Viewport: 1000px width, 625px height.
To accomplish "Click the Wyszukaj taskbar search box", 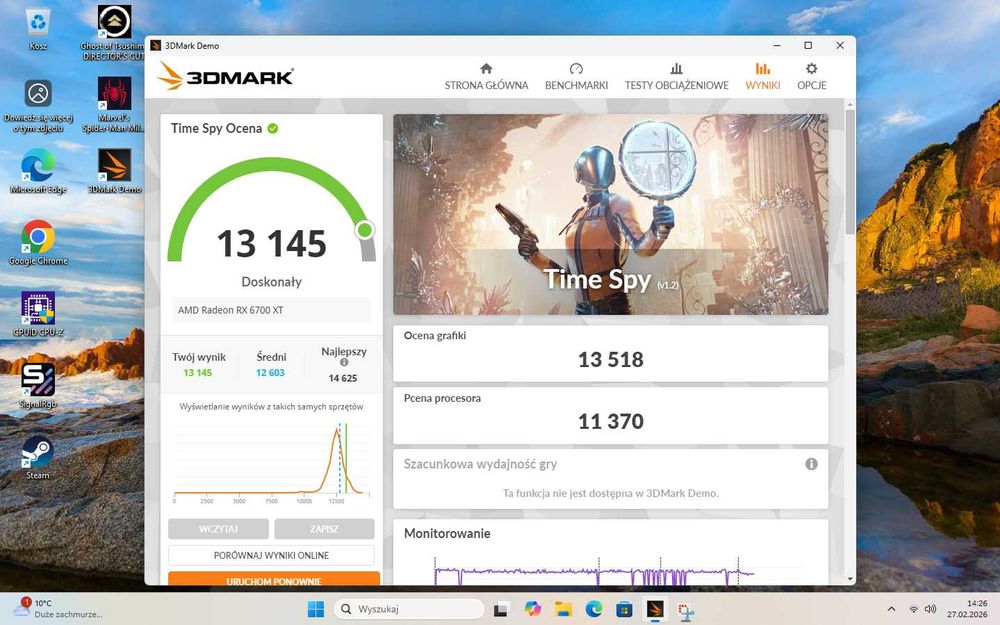I will (x=409, y=609).
